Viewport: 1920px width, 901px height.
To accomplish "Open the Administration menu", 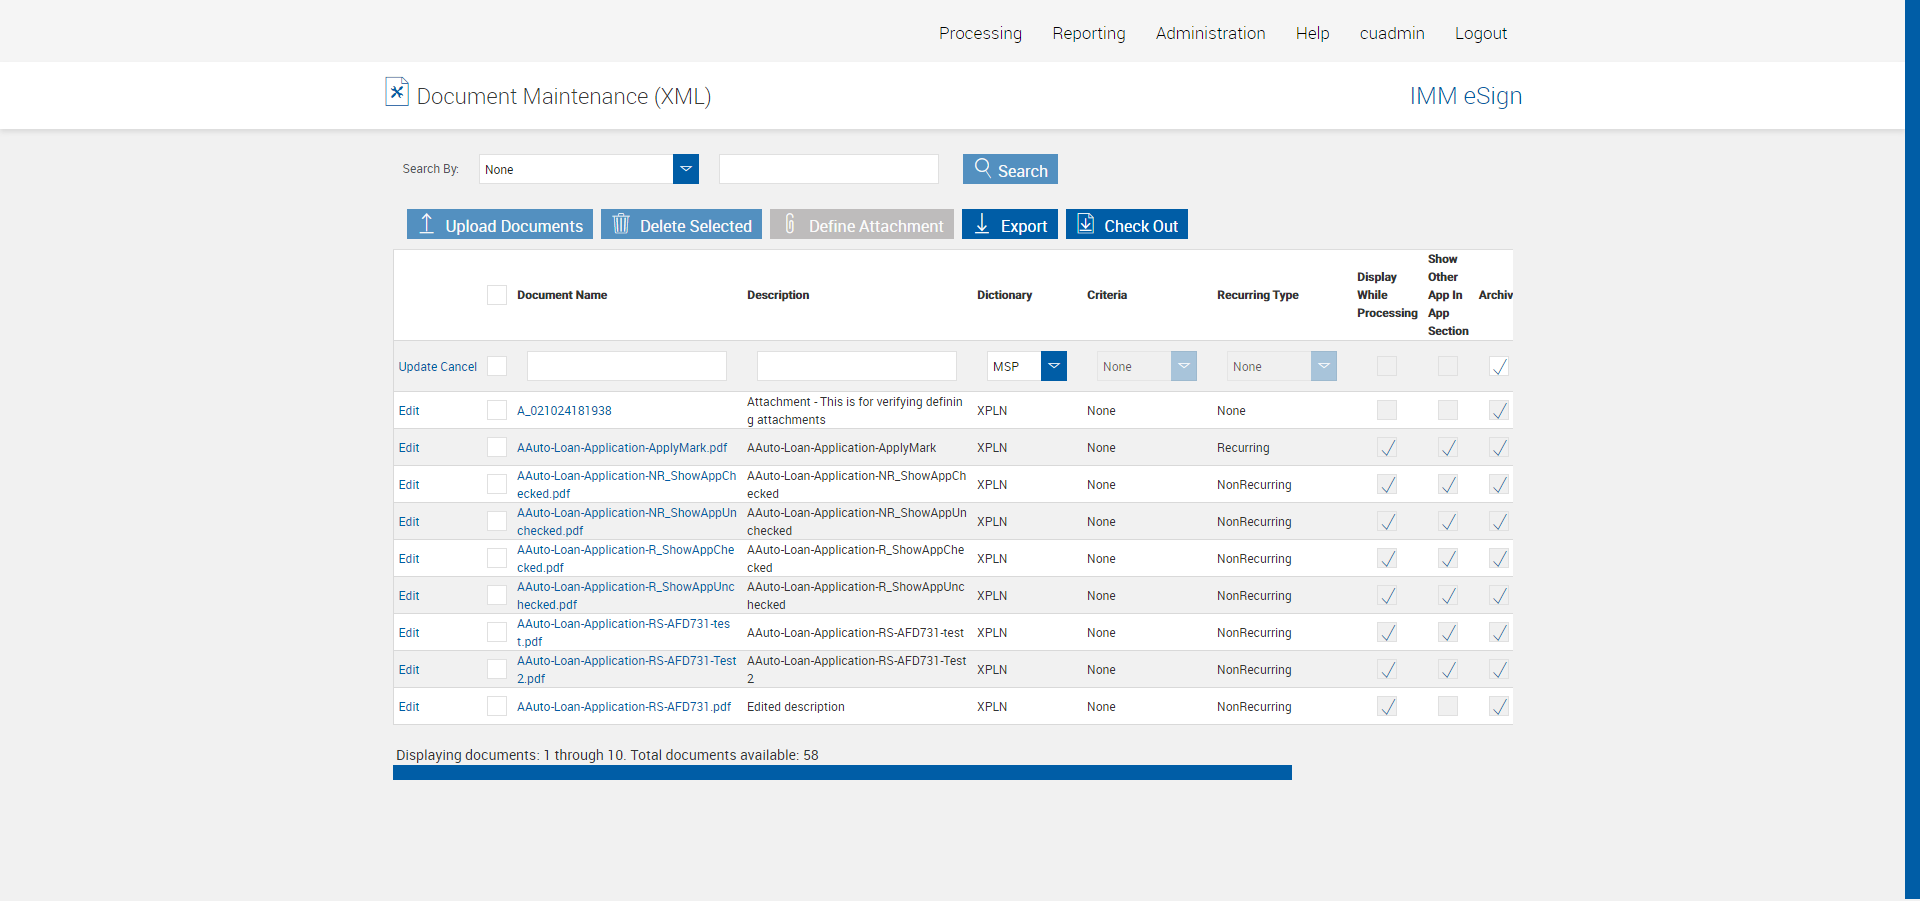I will 1210,33.
